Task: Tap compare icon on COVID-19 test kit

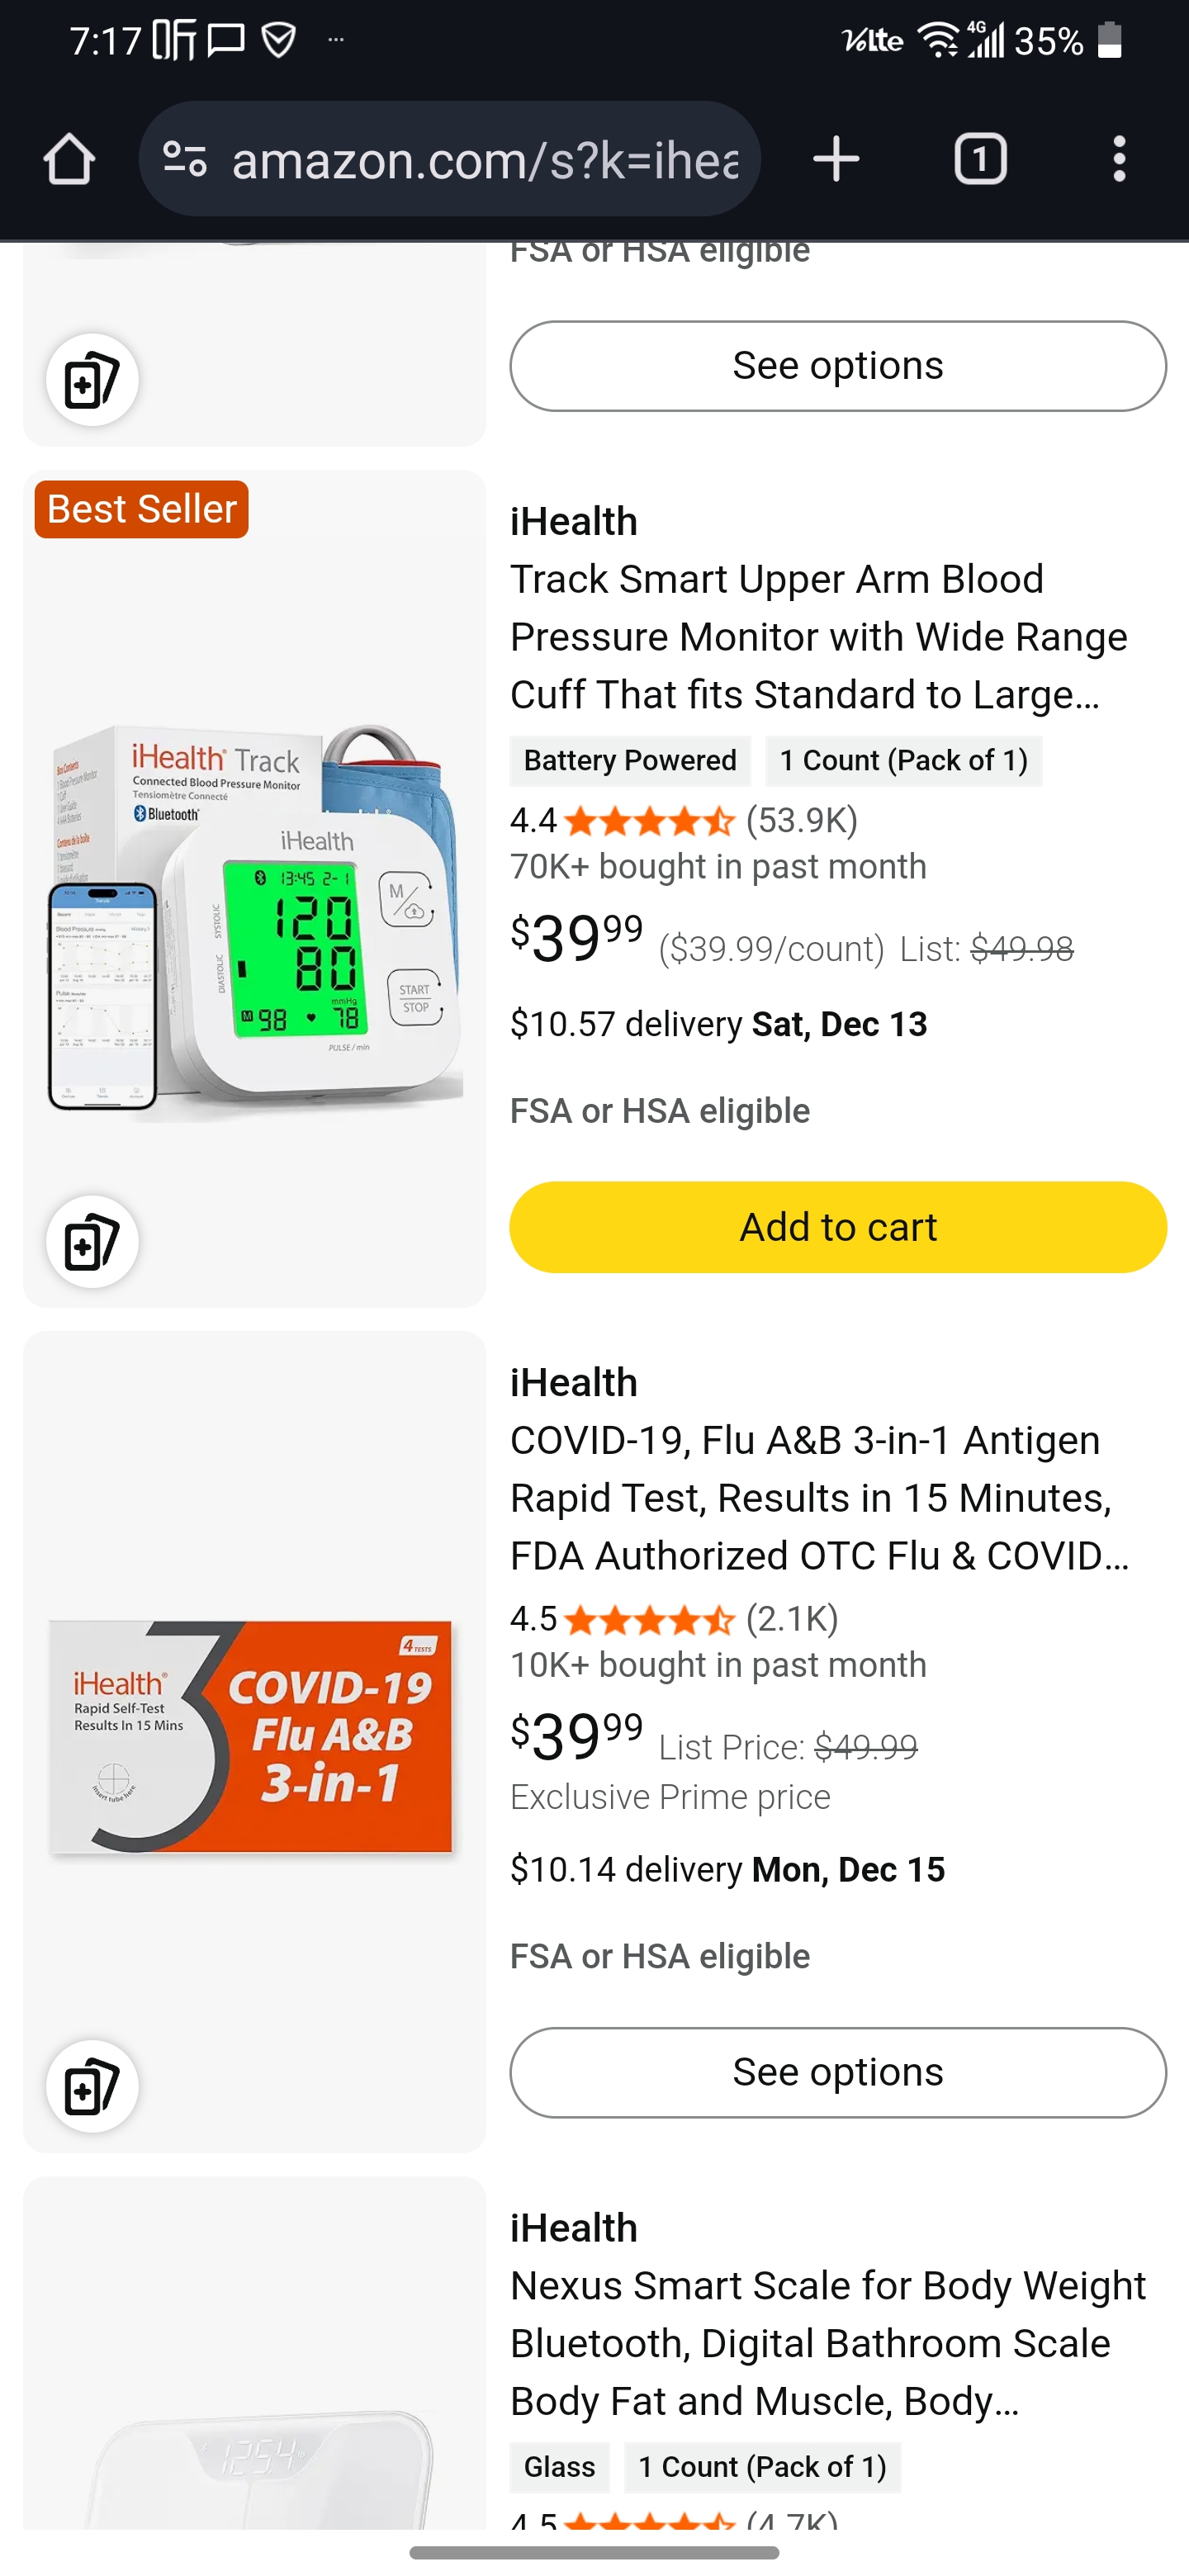Action: click(x=92, y=2086)
